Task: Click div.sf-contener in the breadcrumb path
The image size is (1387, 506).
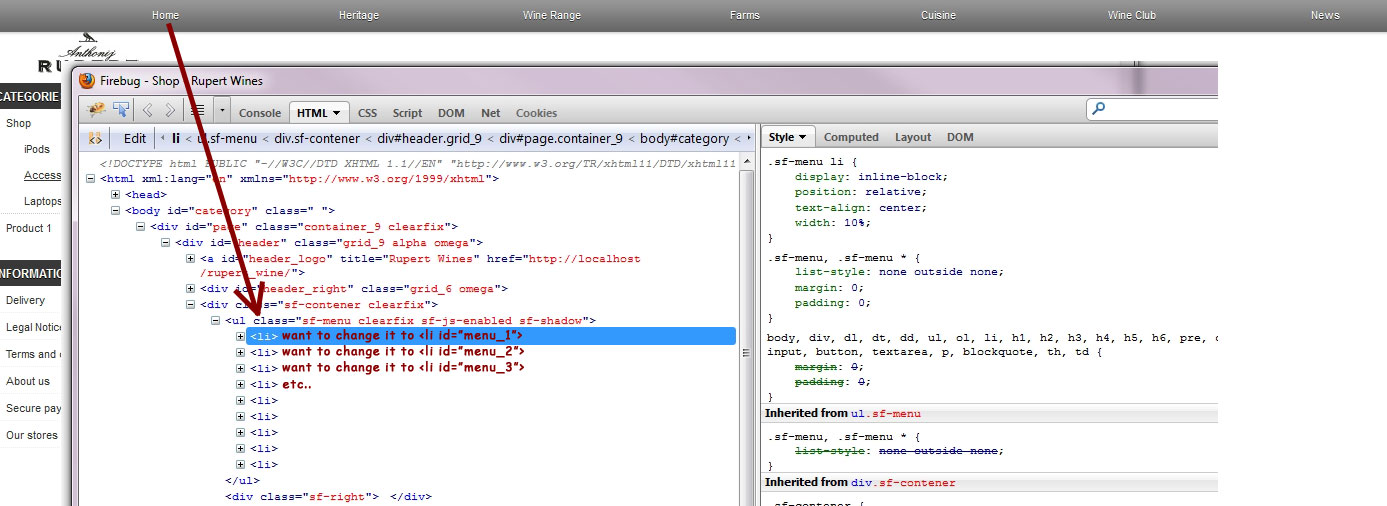Action: (x=316, y=139)
